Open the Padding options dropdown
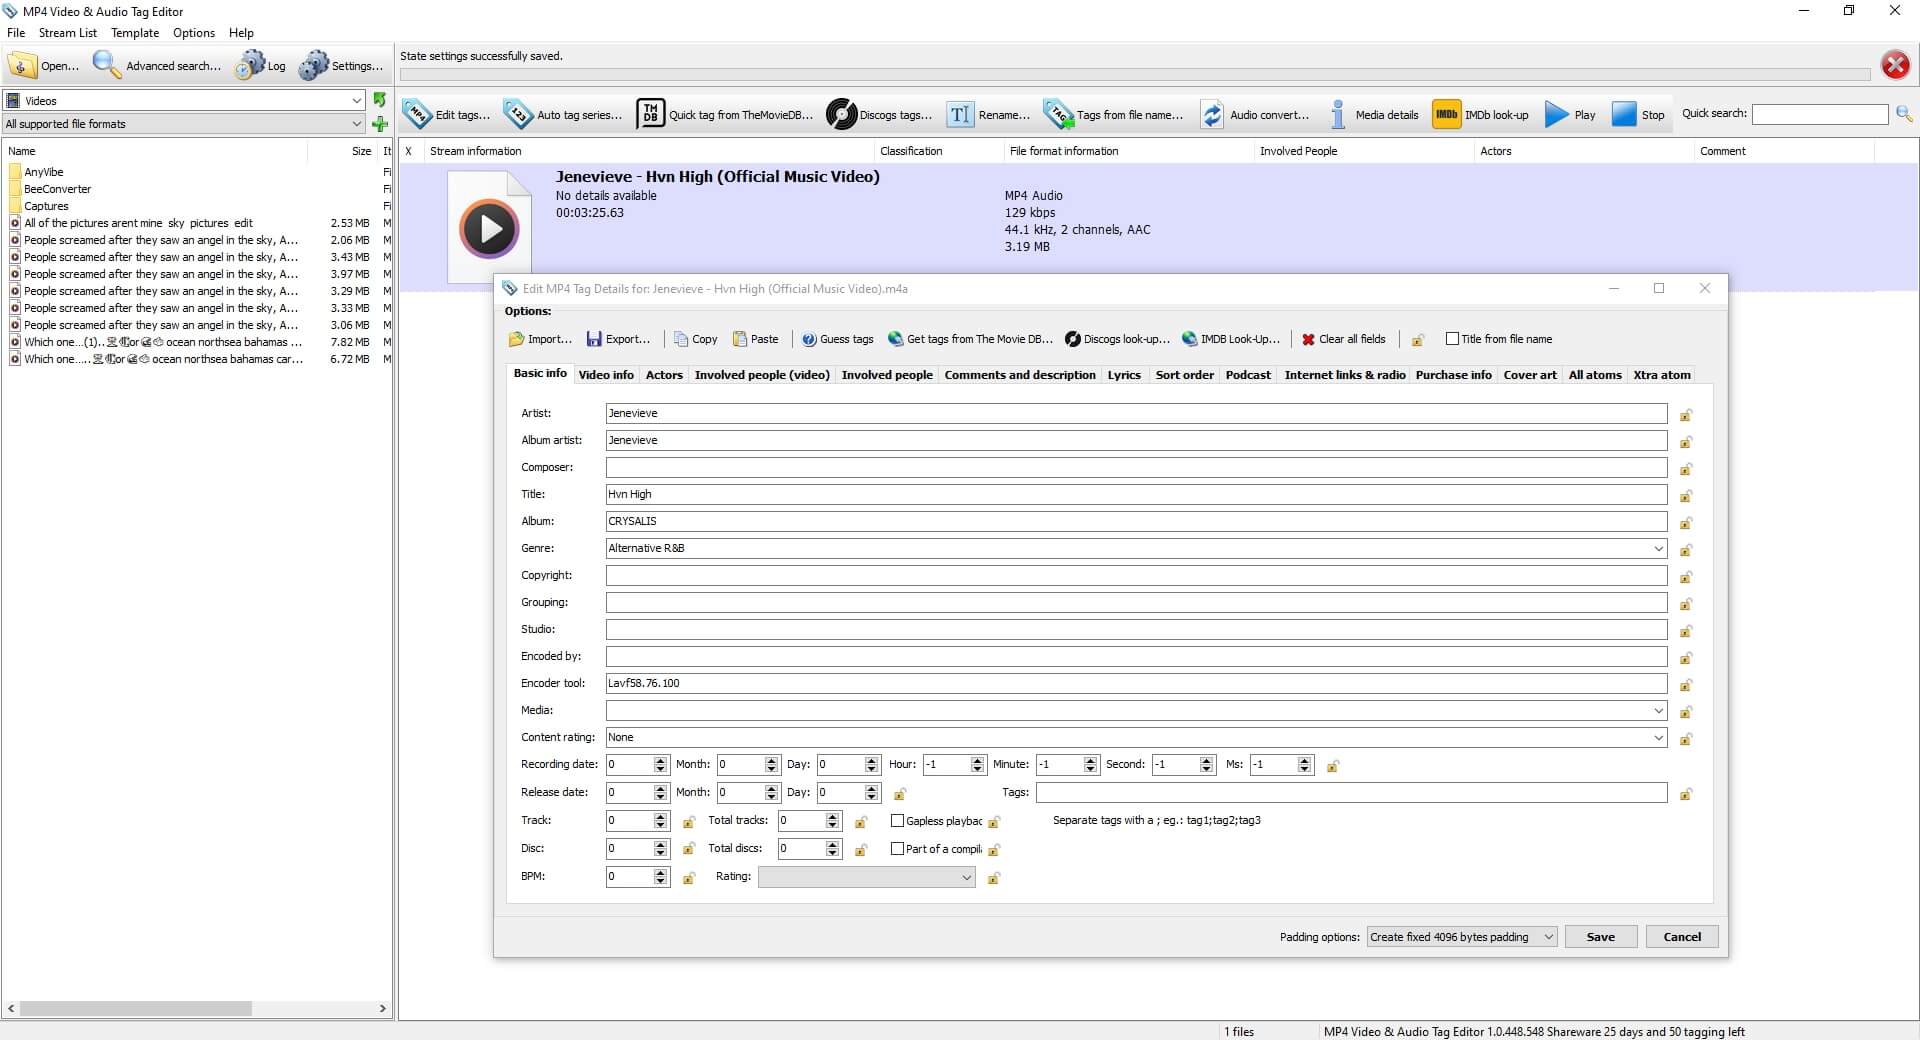 click(x=1461, y=937)
